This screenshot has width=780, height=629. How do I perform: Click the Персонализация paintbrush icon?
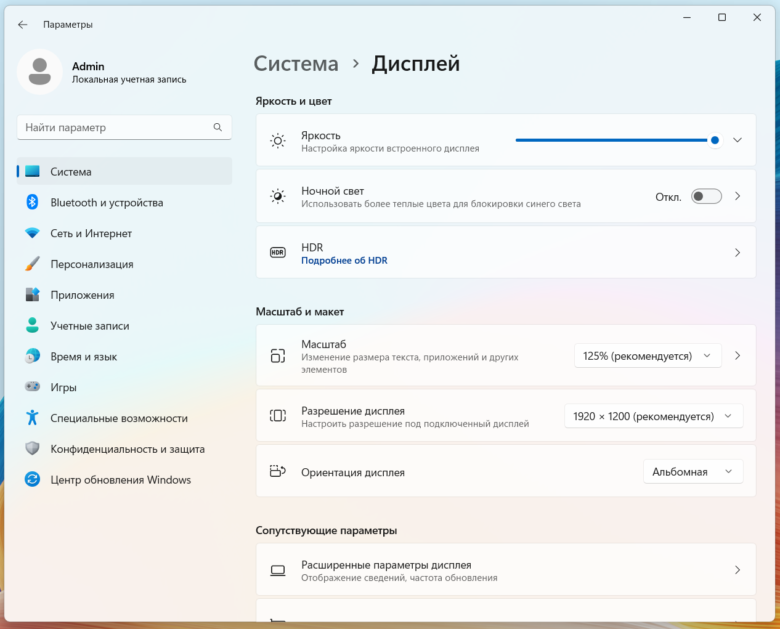(32, 264)
